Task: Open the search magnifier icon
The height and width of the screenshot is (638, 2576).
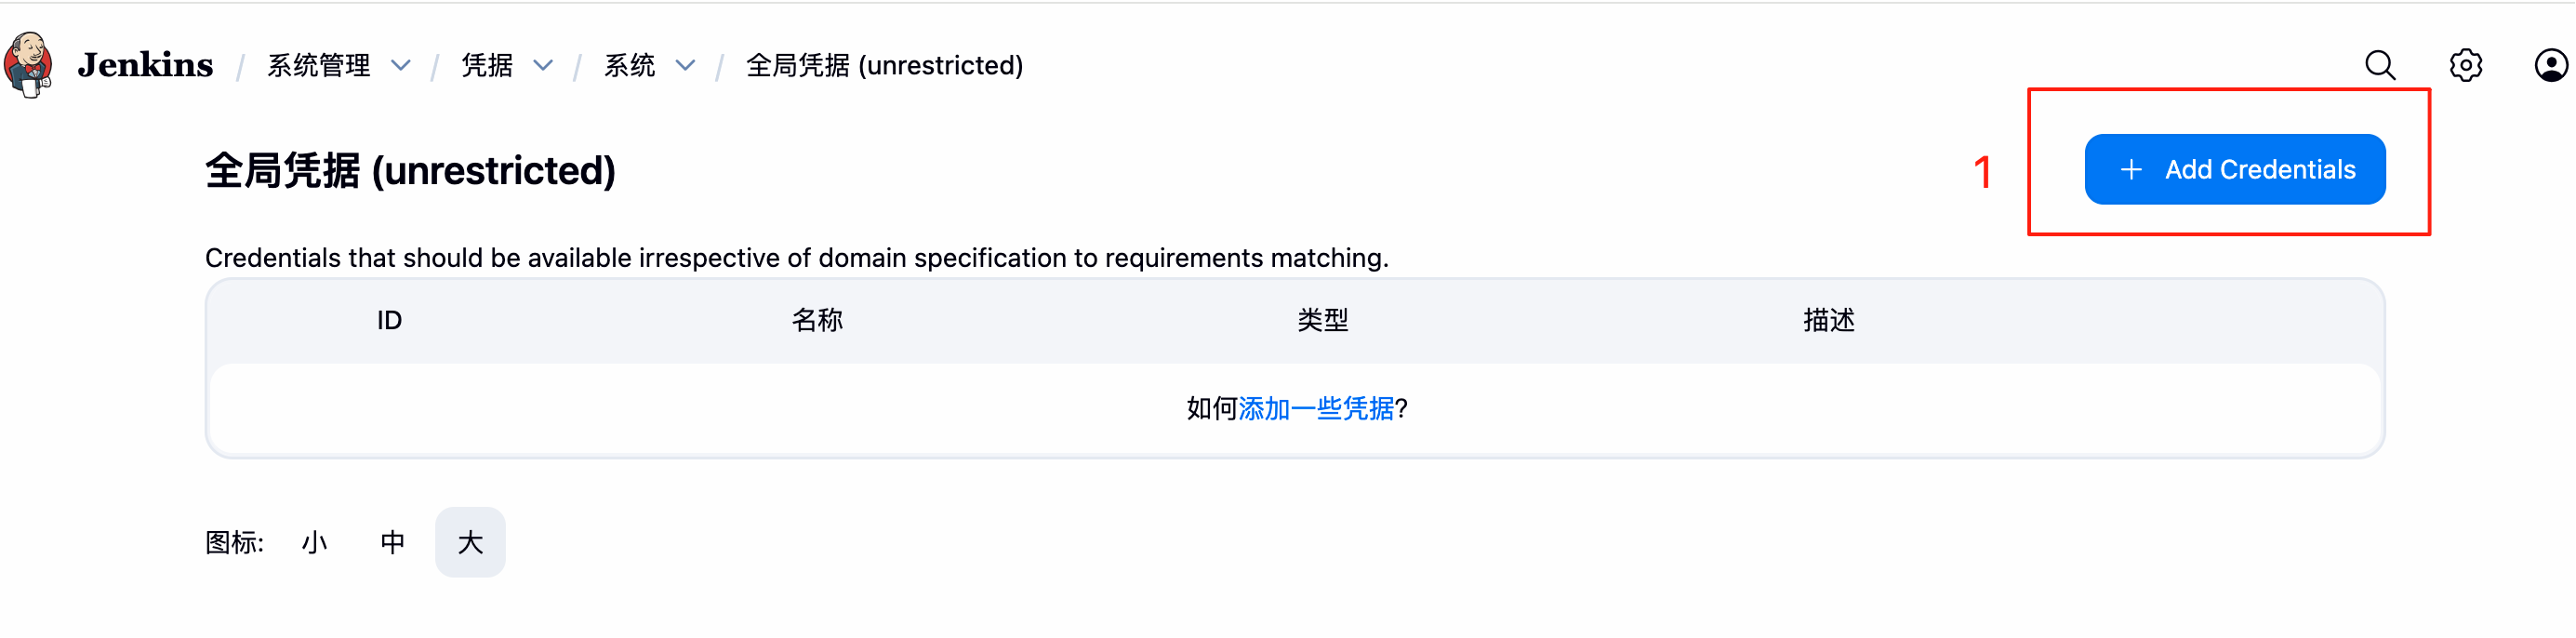Action: point(2380,66)
